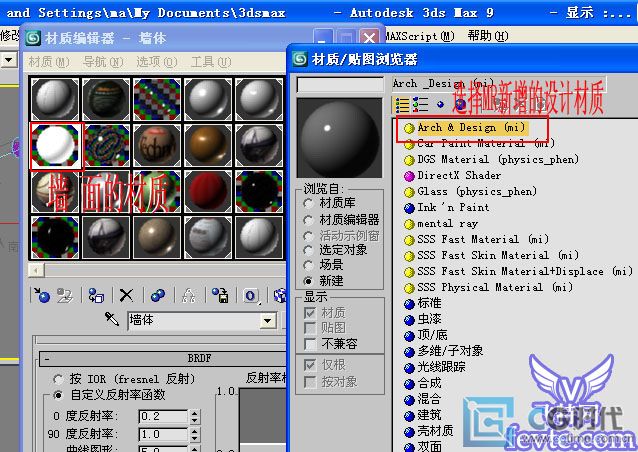Choose 多维/子对象 material

click(450, 351)
